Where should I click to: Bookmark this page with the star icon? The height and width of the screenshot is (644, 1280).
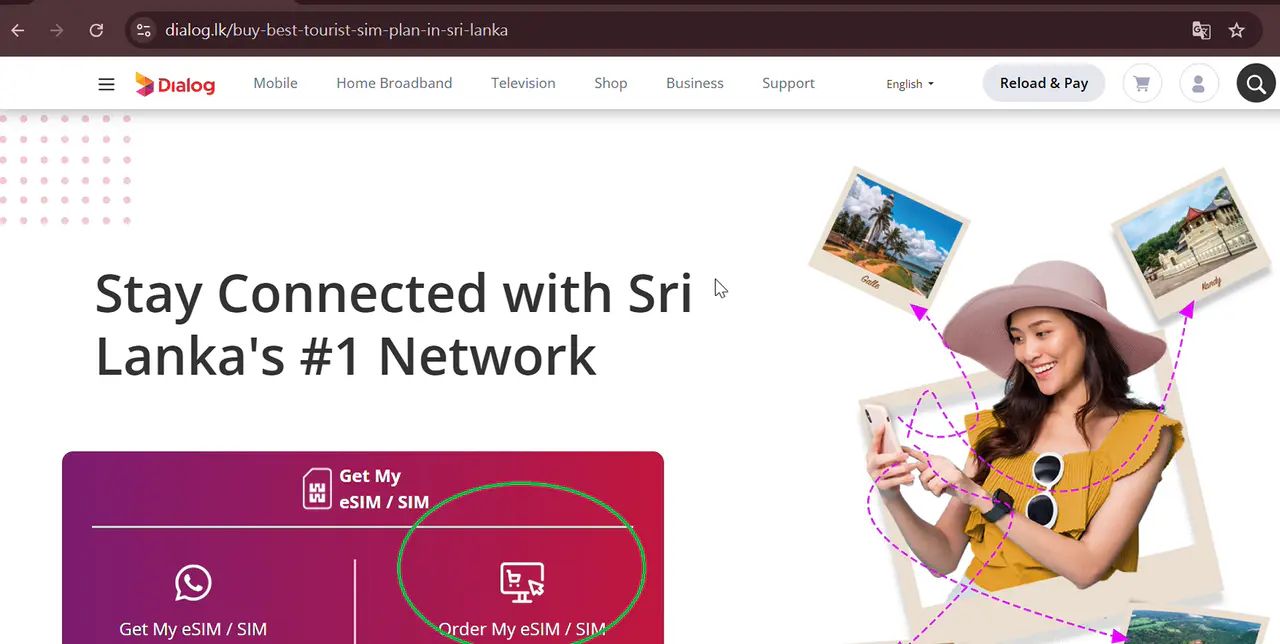pos(1237,30)
